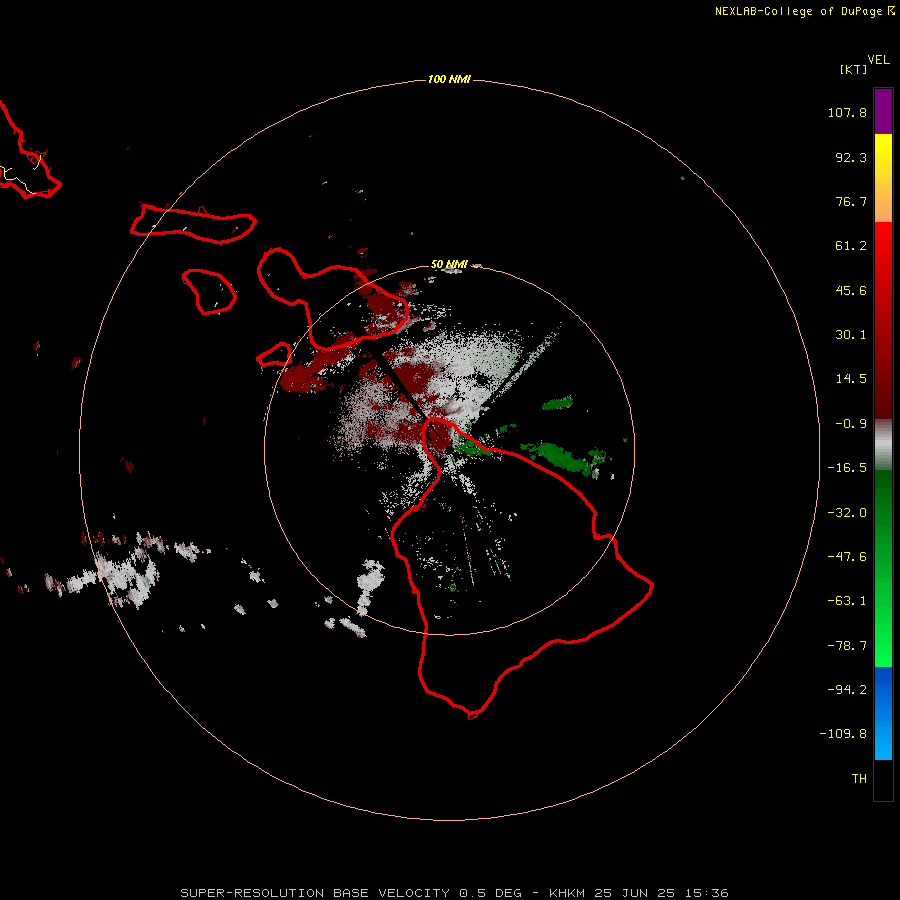Click the KHKM radar site identifier
This screenshot has height=900, width=900.
tap(567, 893)
